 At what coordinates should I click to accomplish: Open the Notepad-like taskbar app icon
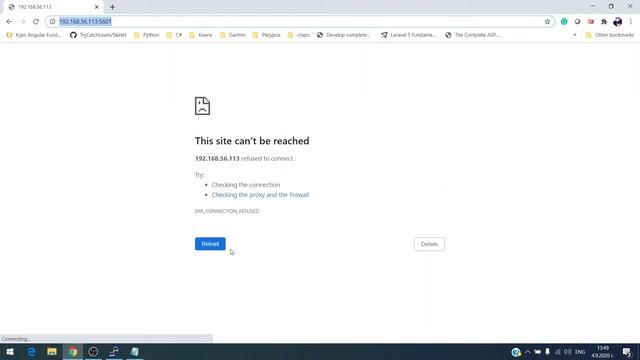[x=134, y=351]
